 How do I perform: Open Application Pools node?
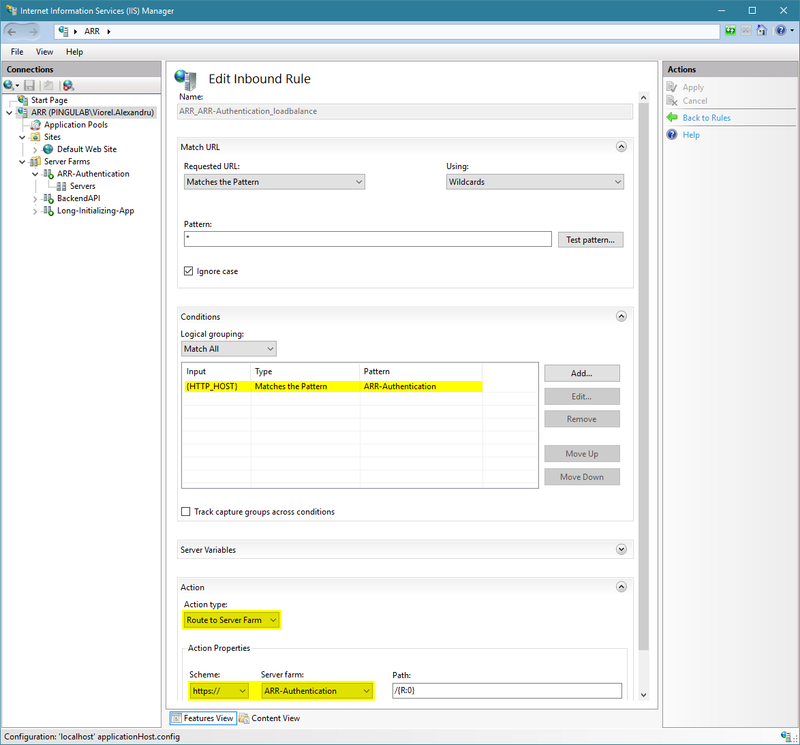coord(76,125)
